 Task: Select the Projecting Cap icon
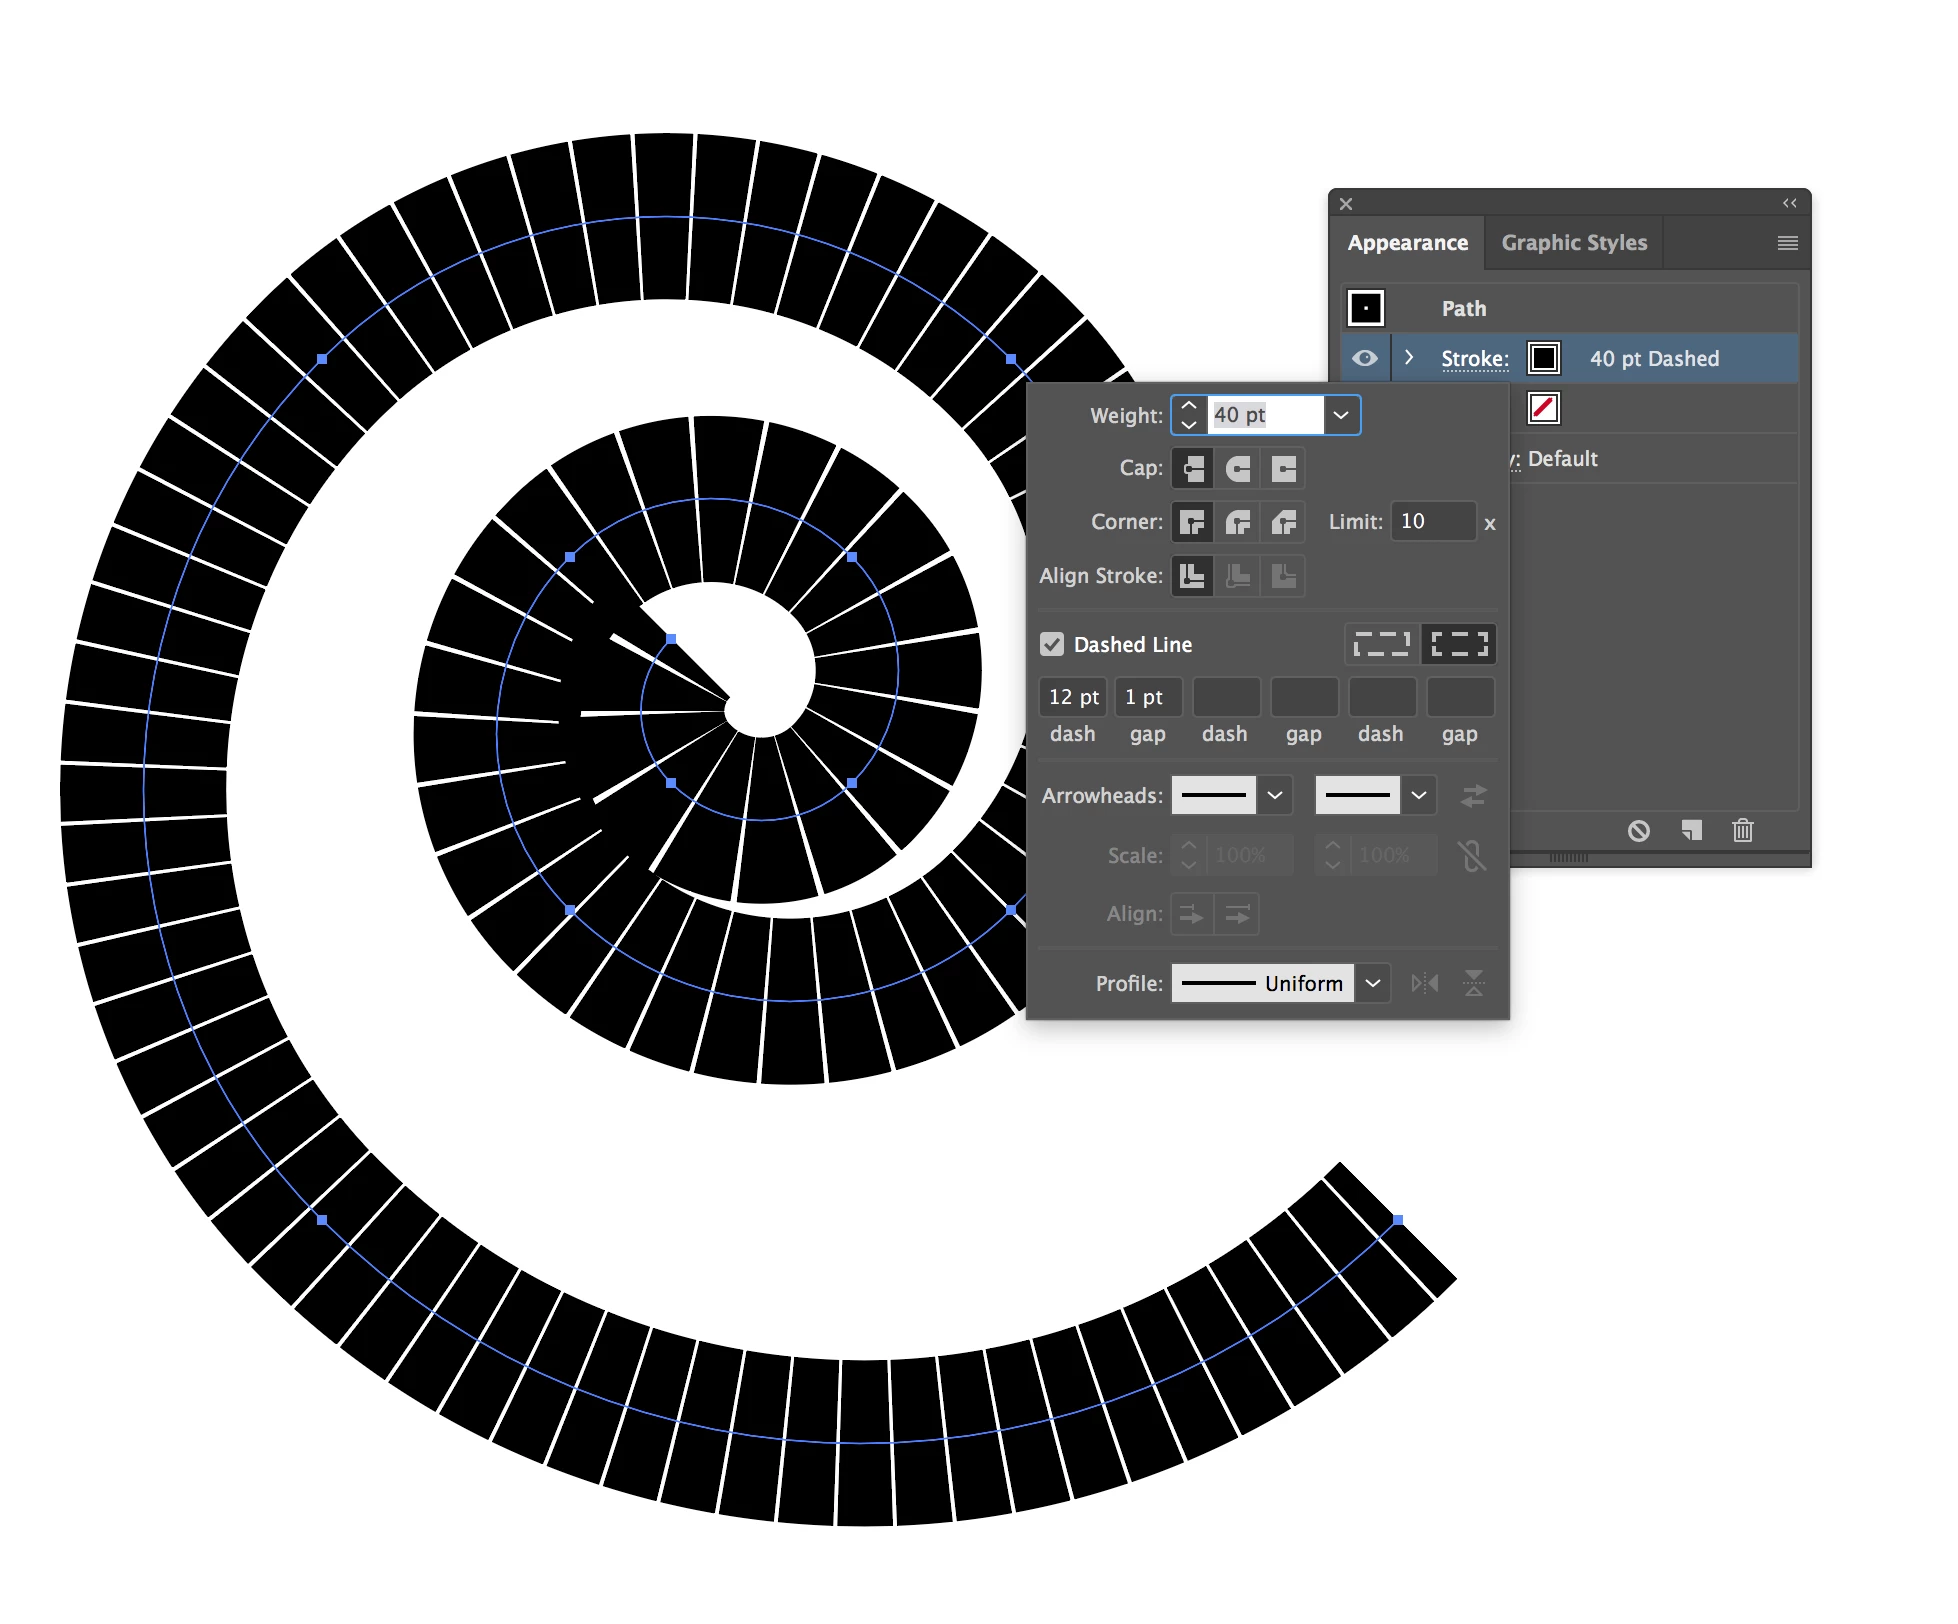click(1284, 468)
